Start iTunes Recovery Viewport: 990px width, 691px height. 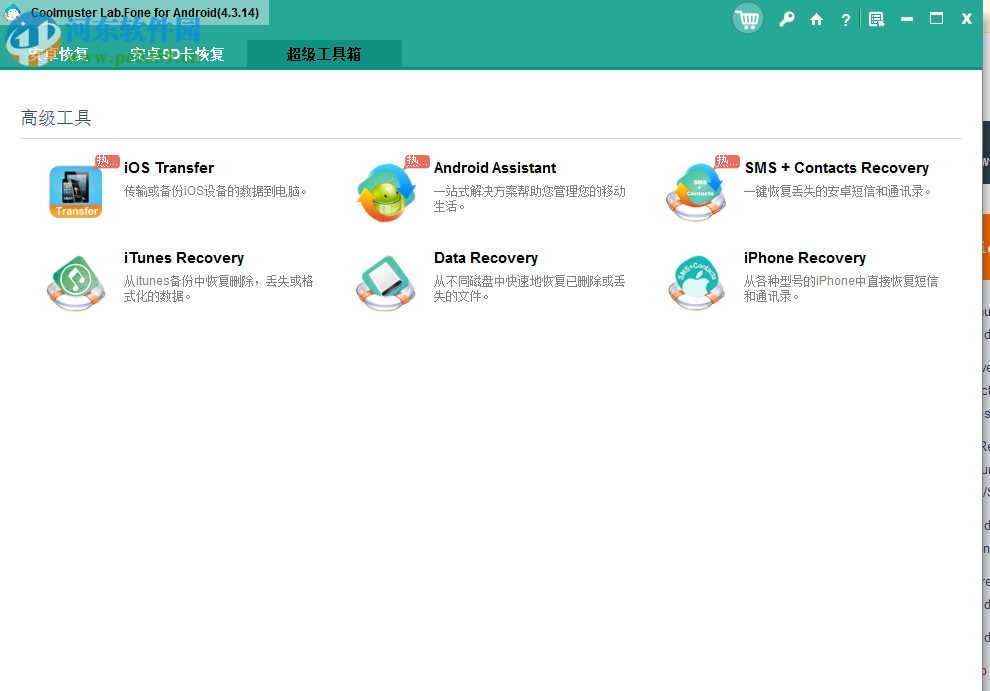pos(76,281)
